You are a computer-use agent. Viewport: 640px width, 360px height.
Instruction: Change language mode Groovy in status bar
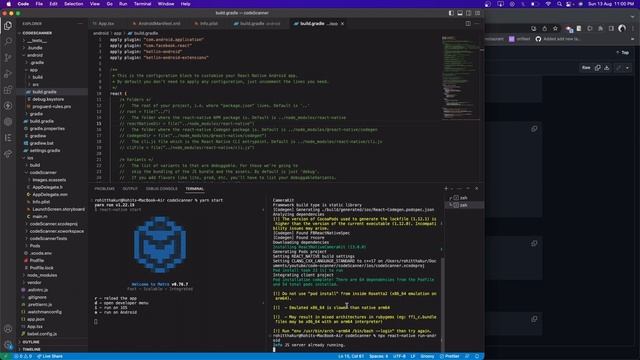click(x=427, y=356)
